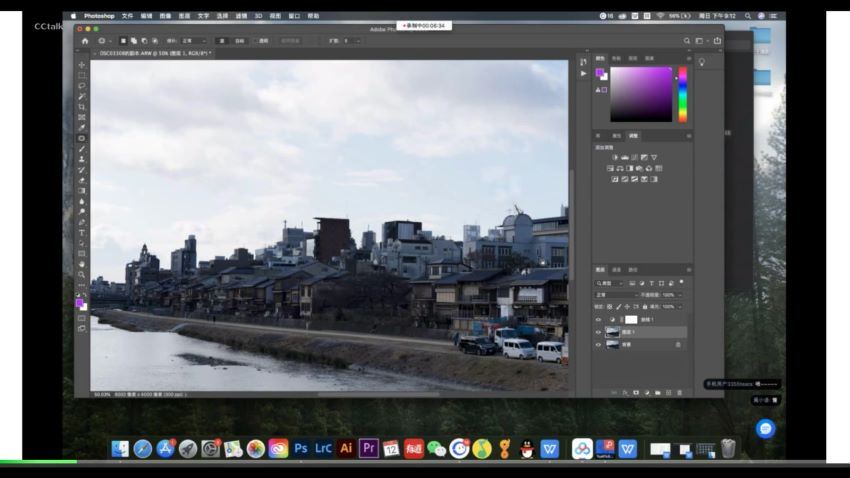
Task: Open the Color panel flyout menu
Action: pos(689,59)
